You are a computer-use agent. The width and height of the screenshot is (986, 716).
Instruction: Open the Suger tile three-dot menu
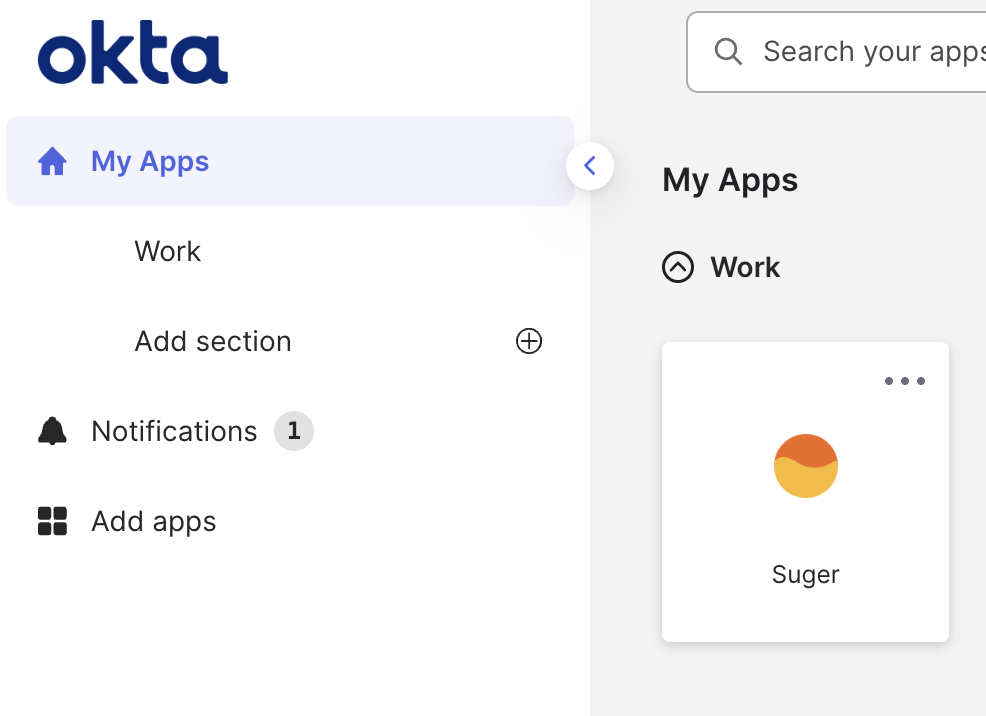(905, 381)
